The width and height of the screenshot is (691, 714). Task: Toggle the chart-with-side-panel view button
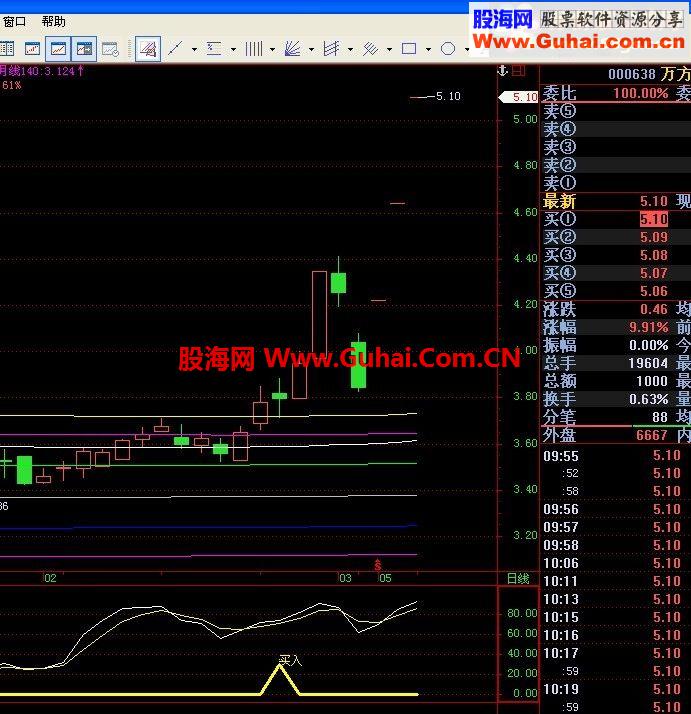coord(84,48)
